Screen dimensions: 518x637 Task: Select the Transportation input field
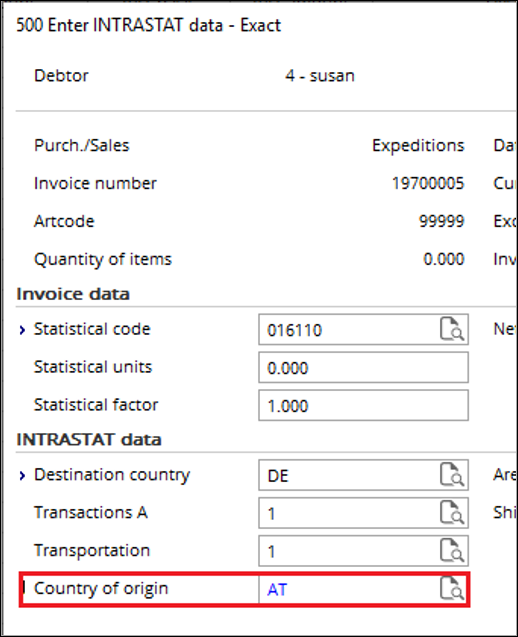pos(363,550)
